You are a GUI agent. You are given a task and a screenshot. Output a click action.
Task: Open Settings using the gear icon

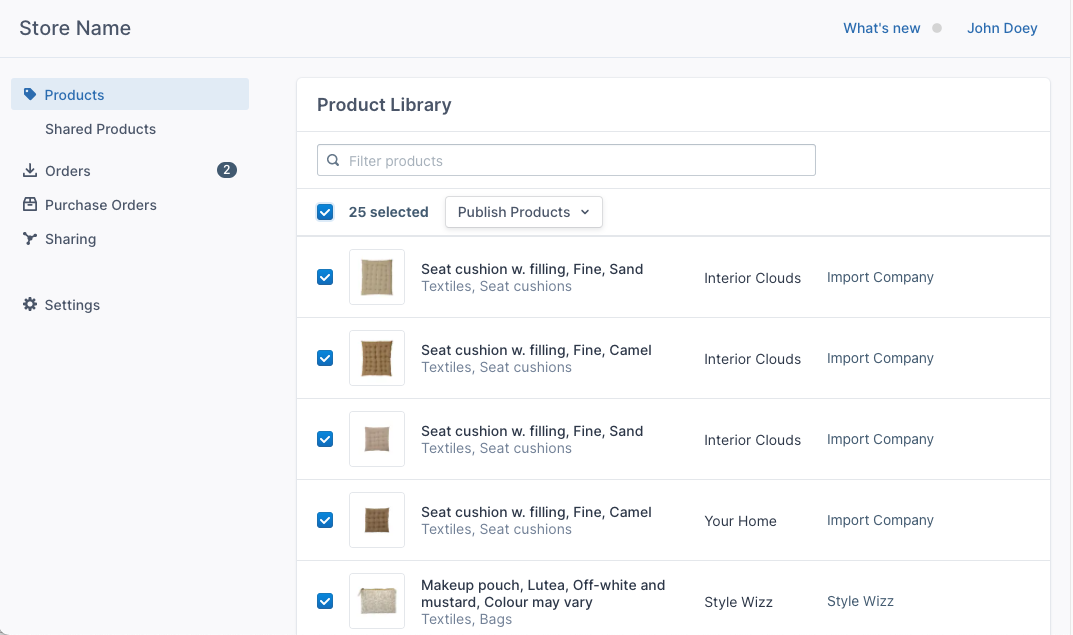[x=30, y=305]
